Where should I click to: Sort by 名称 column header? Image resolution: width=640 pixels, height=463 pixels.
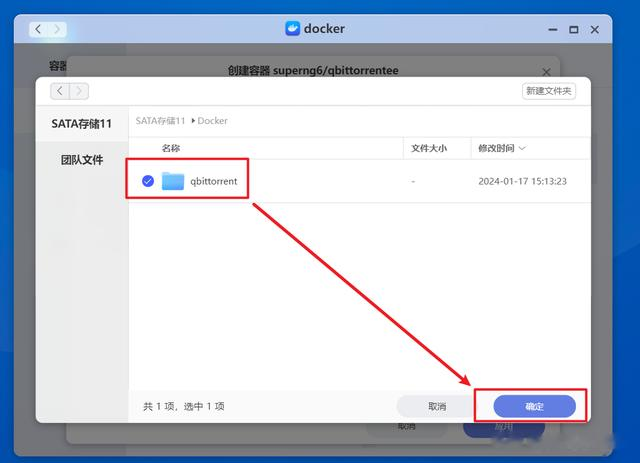coord(171,148)
